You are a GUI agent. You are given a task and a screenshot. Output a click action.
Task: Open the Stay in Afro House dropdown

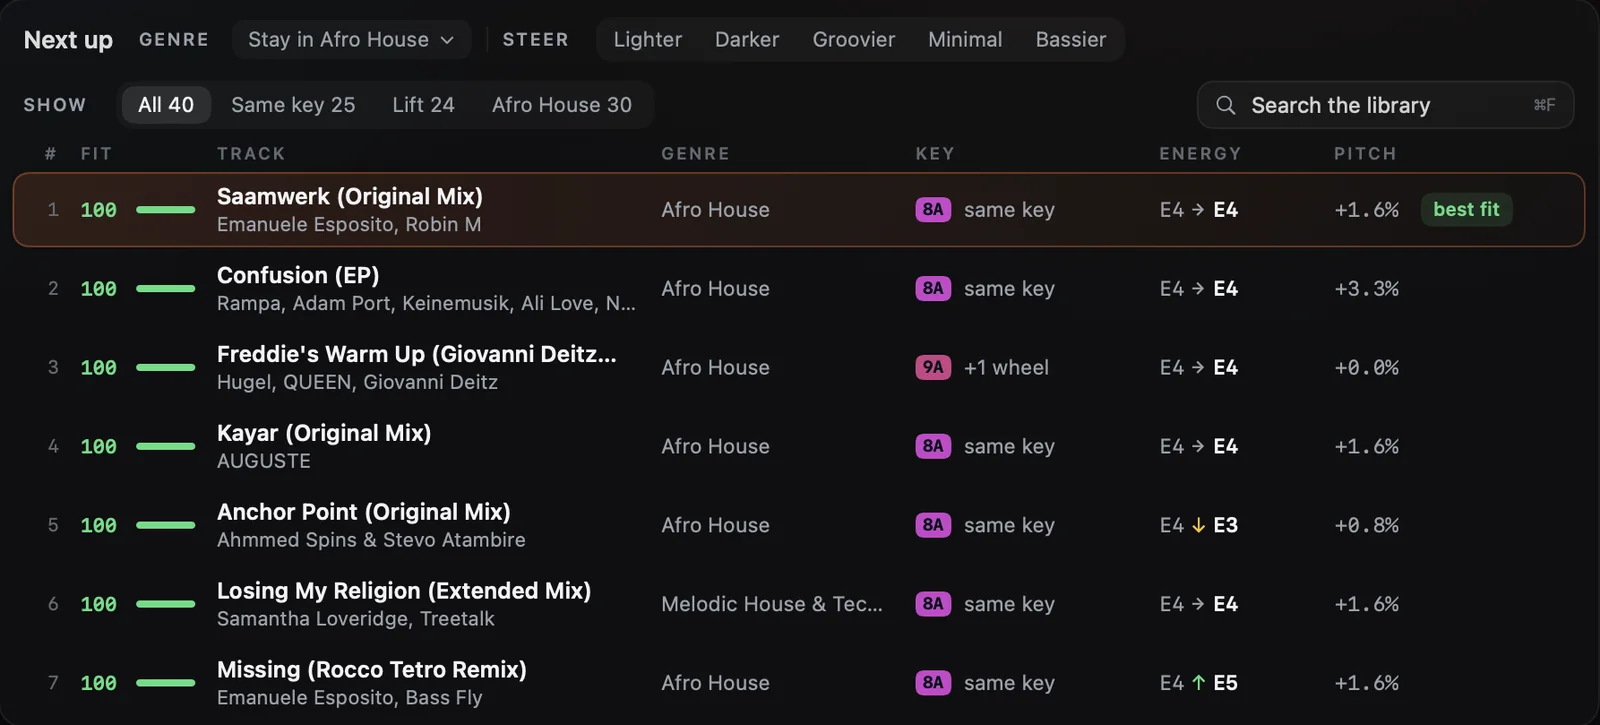point(351,39)
